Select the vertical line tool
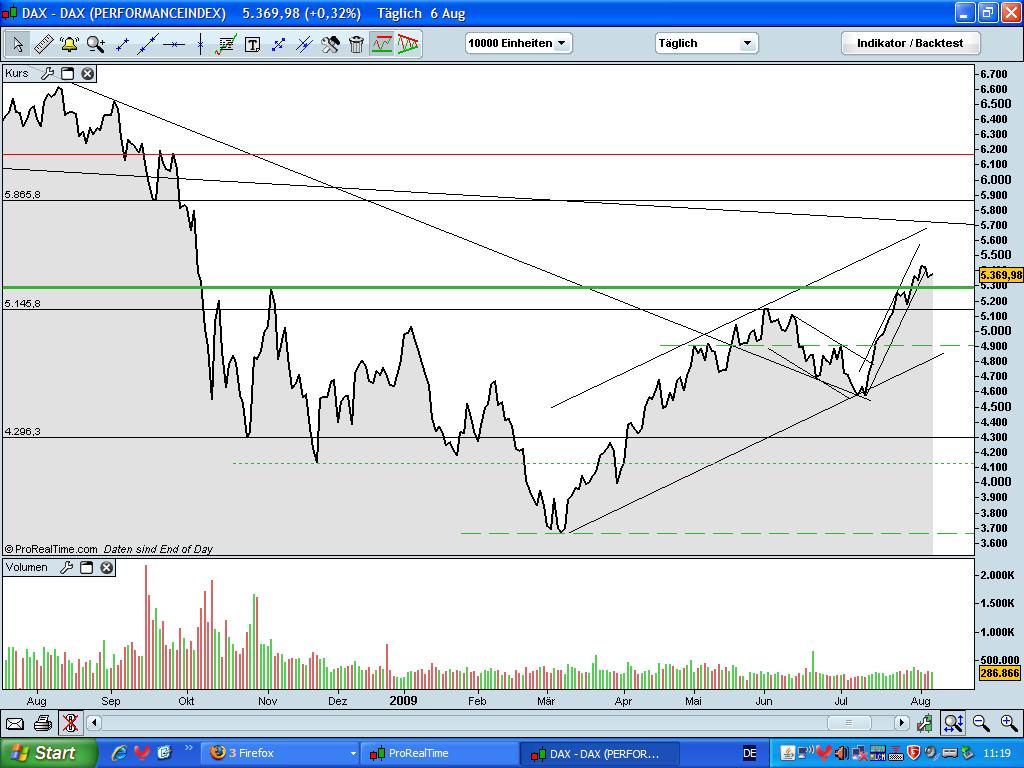The height and width of the screenshot is (768, 1024). click(x=200, y=44)
